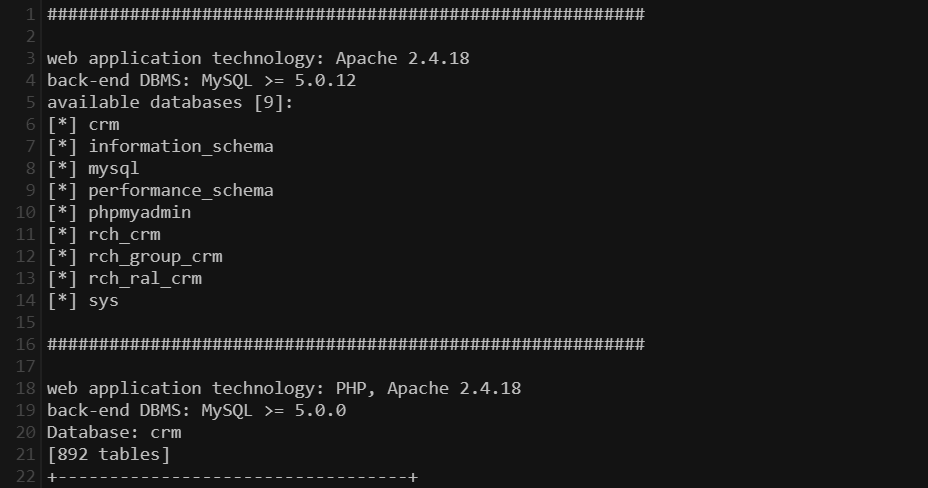The width and height of the screenshot is (928, 488).
Task: Click line number 1 in the gutter
Action: pyautogui.click(x=30, y=14)
